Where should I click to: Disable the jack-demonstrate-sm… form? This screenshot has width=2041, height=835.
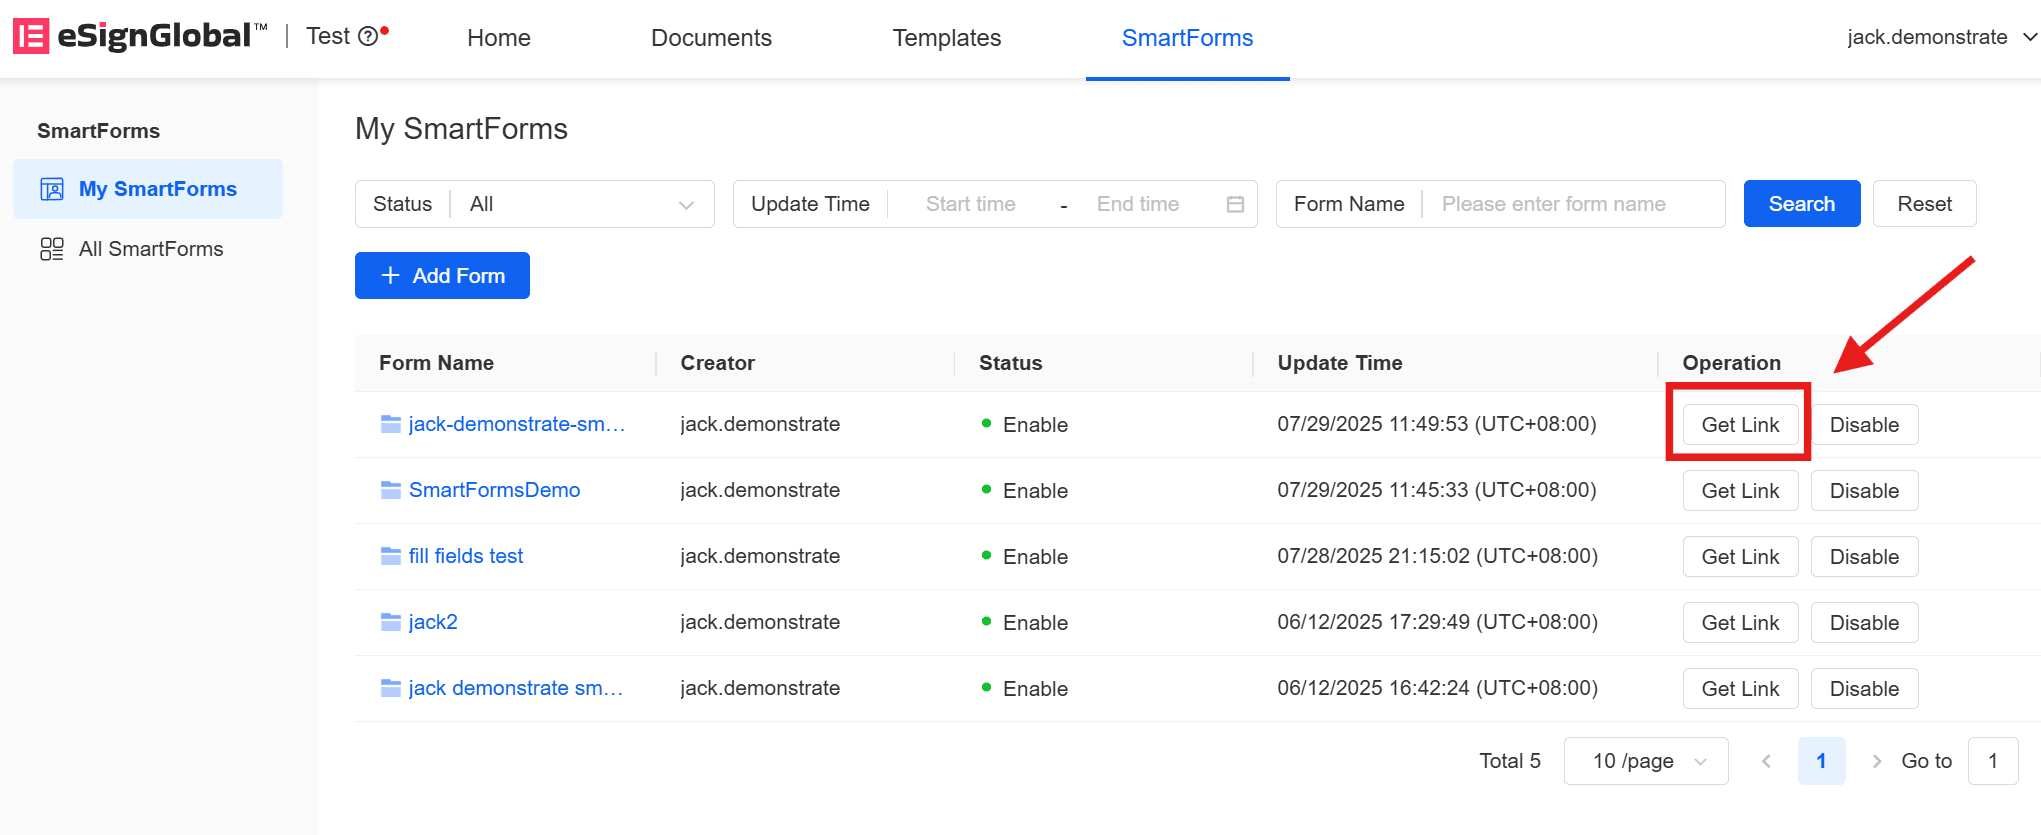1864,425
